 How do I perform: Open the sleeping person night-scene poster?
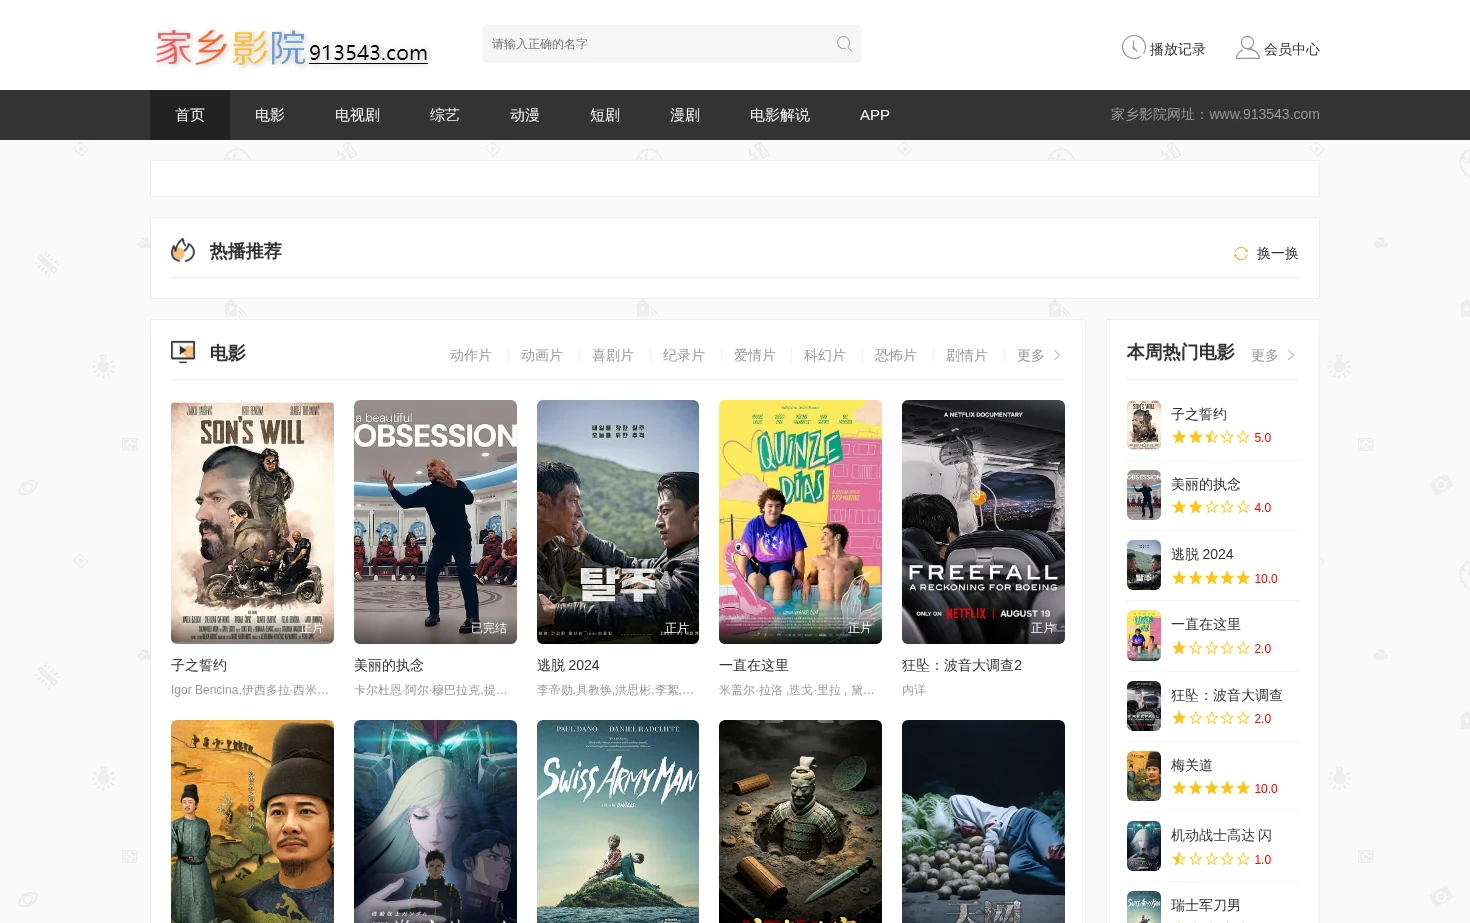coord(983,821)
